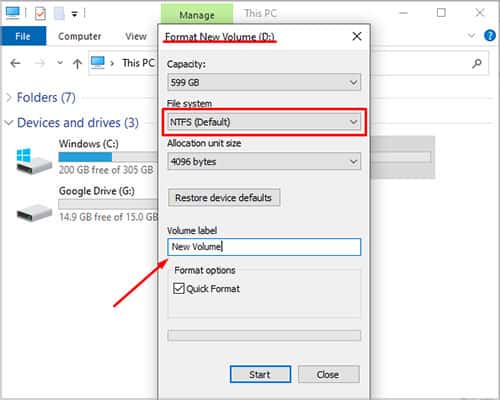Screen dimensions: 500x400
Task: Open the Capacity 599 GB dropdown
Action: coord(264,82)
